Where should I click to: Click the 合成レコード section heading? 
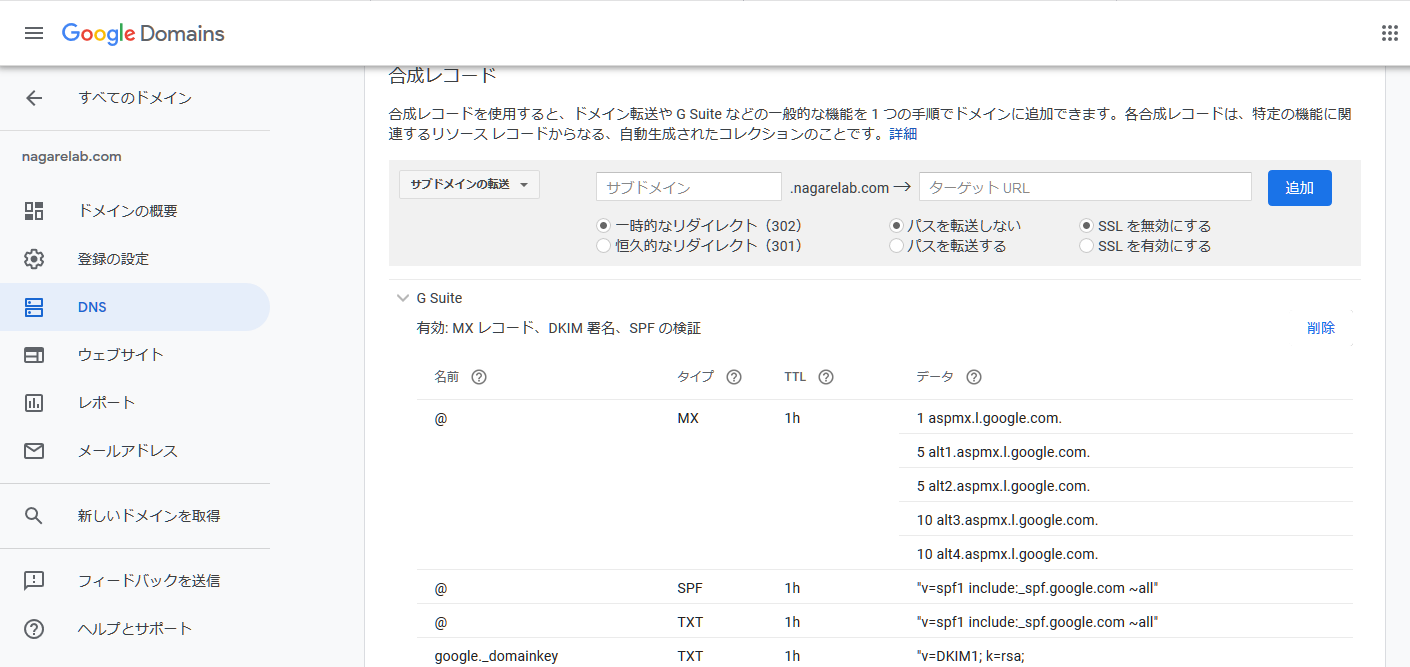pyautogui.click(x=442, y=75)
